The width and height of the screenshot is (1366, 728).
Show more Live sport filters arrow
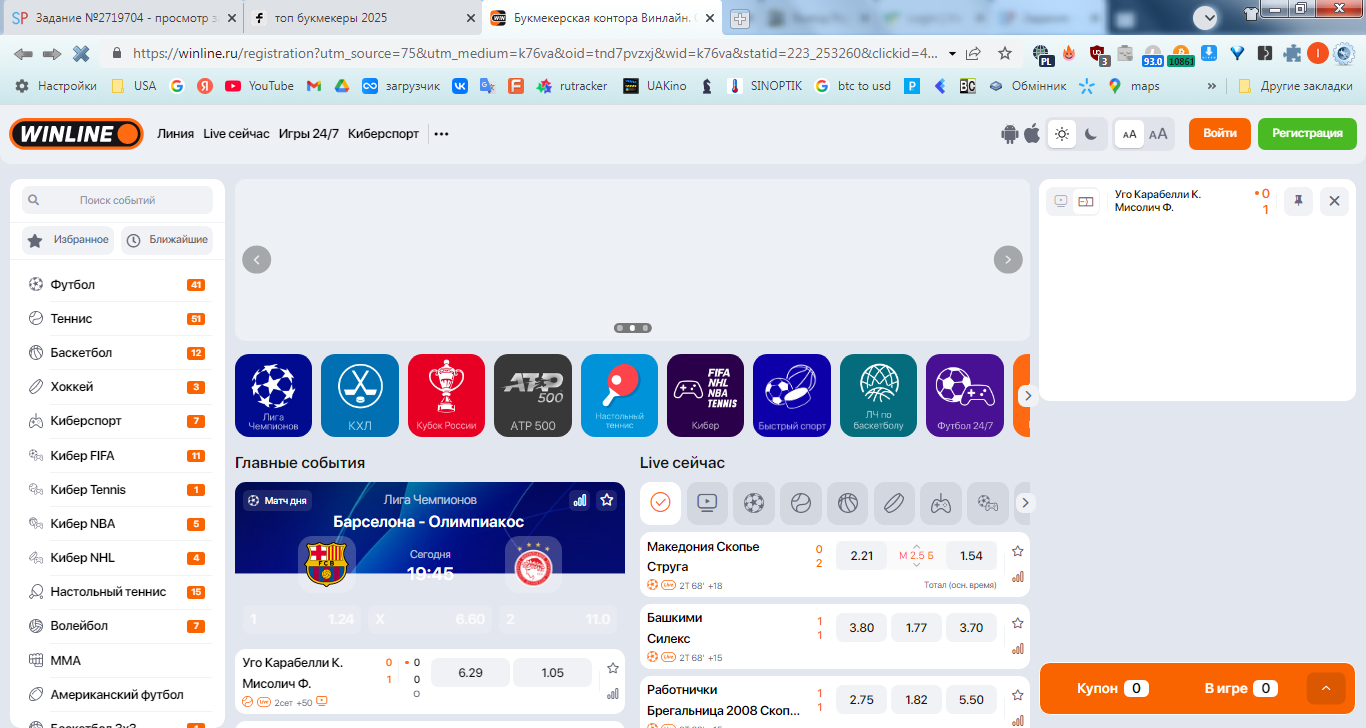pyautogui.click(x=1025, y=503)
